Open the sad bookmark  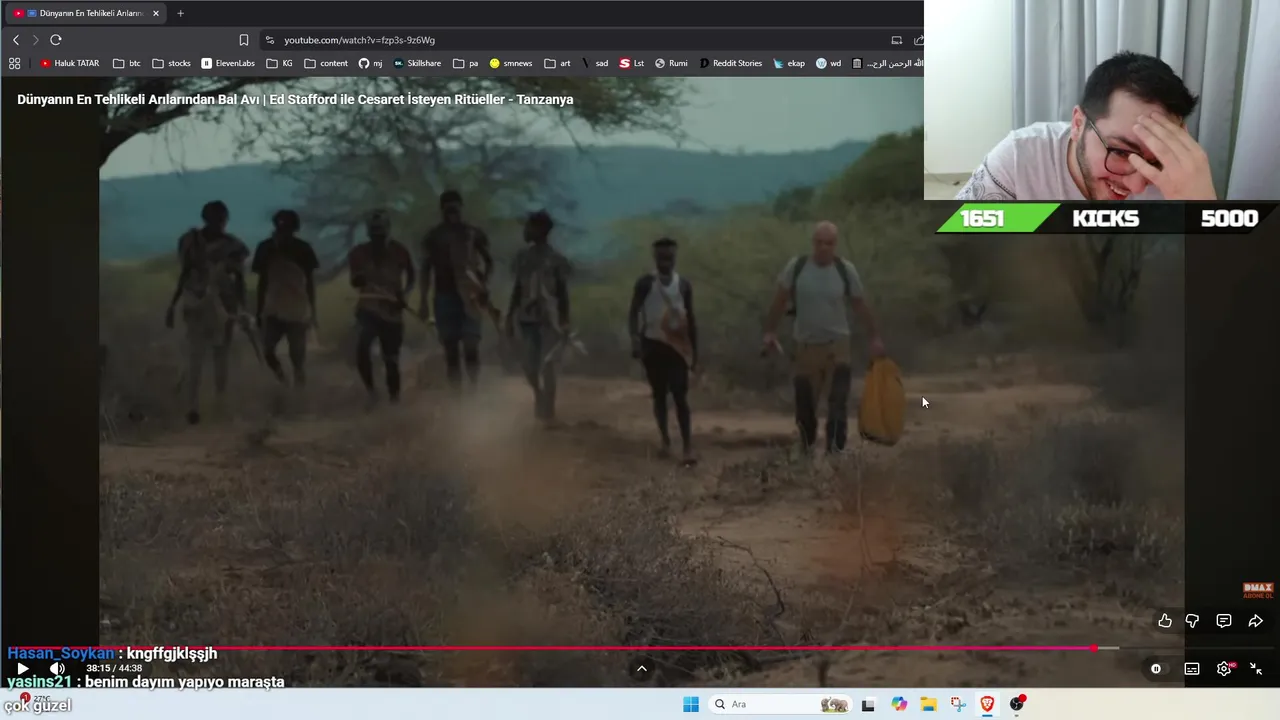point(595,63)
